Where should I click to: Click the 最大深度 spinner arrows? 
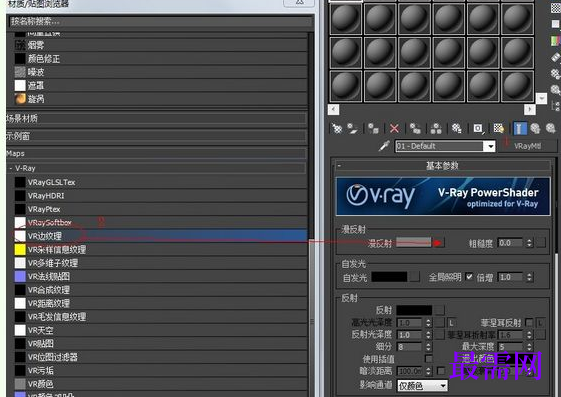point(529,347)
